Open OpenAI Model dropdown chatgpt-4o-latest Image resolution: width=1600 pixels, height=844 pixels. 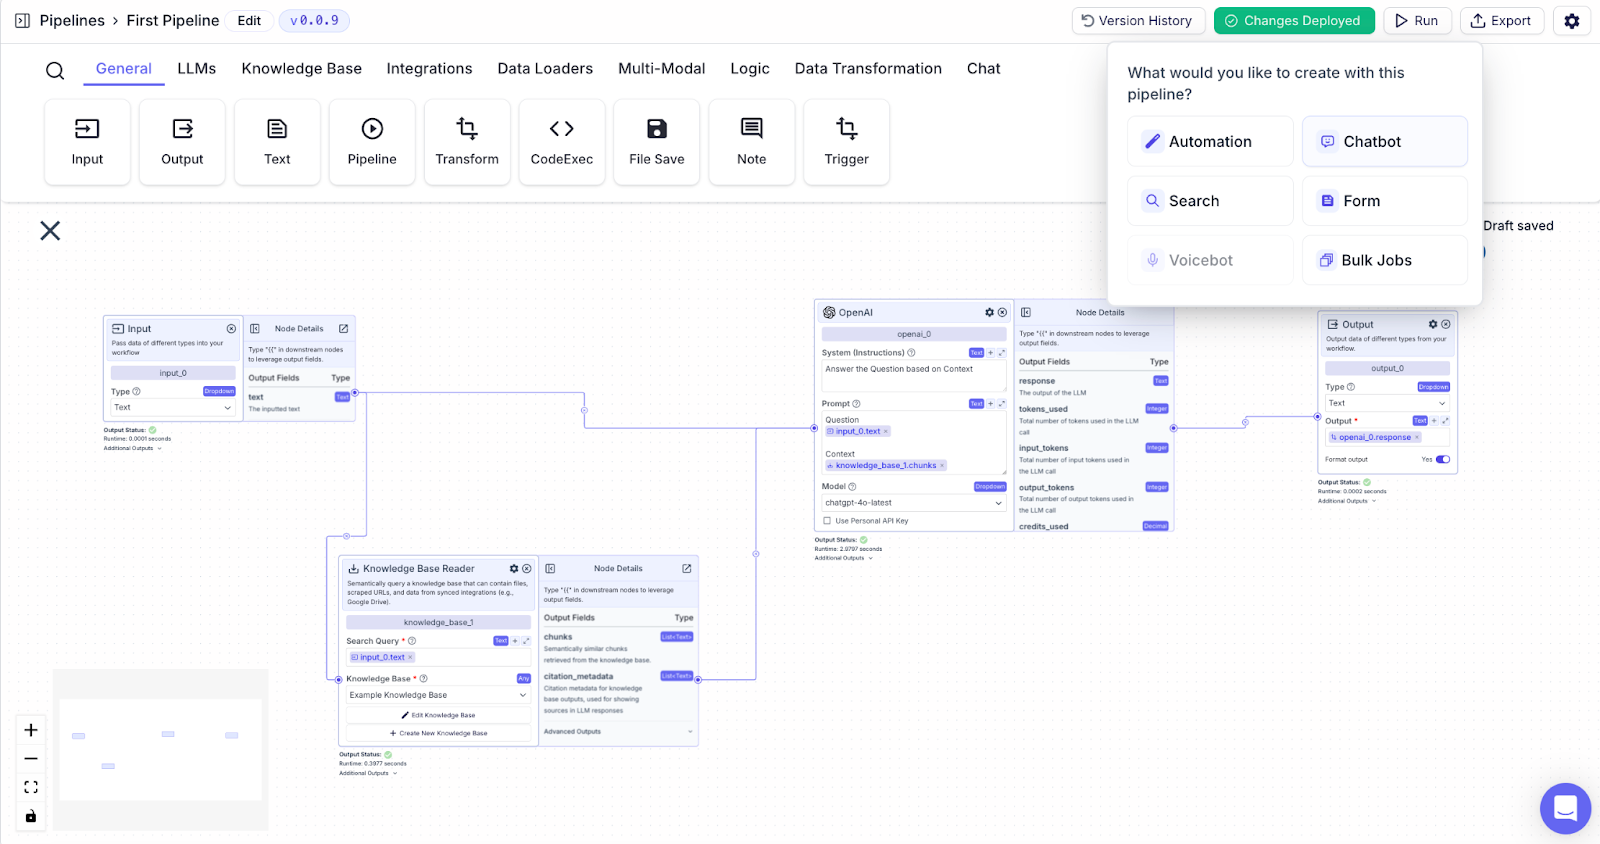[913, 503]
